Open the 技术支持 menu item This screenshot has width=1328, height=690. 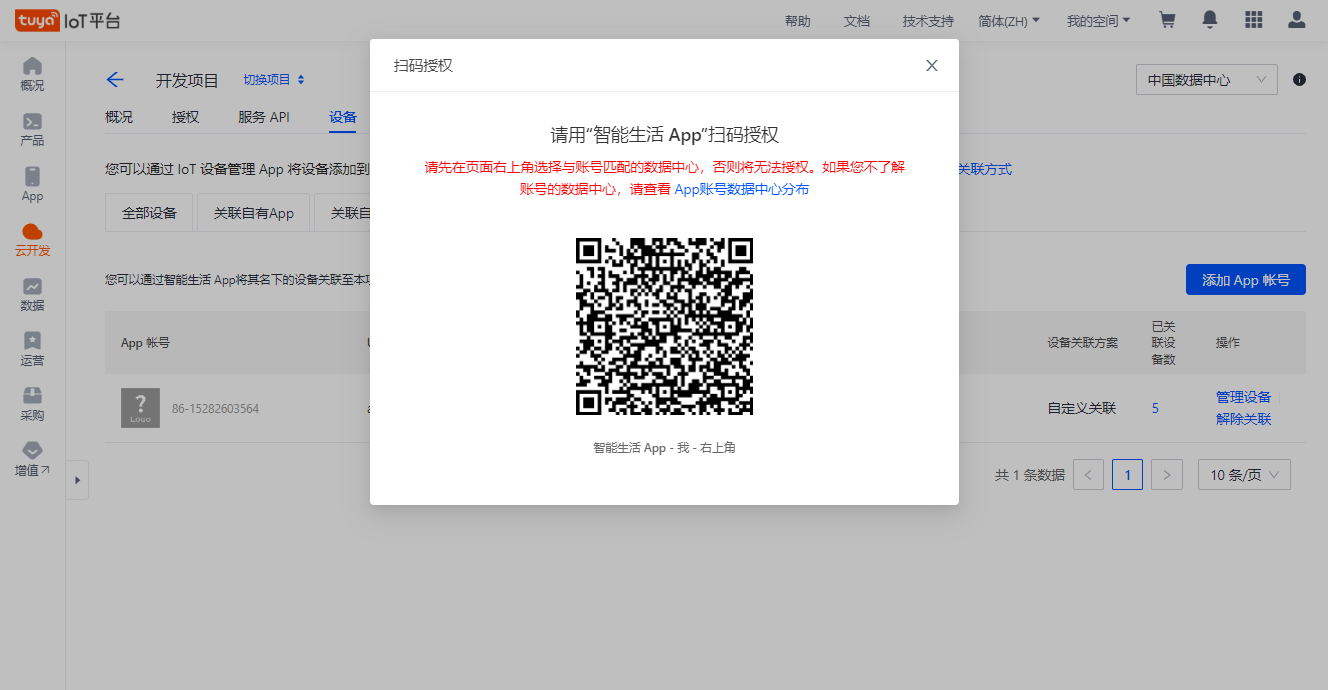coord(928,21)
